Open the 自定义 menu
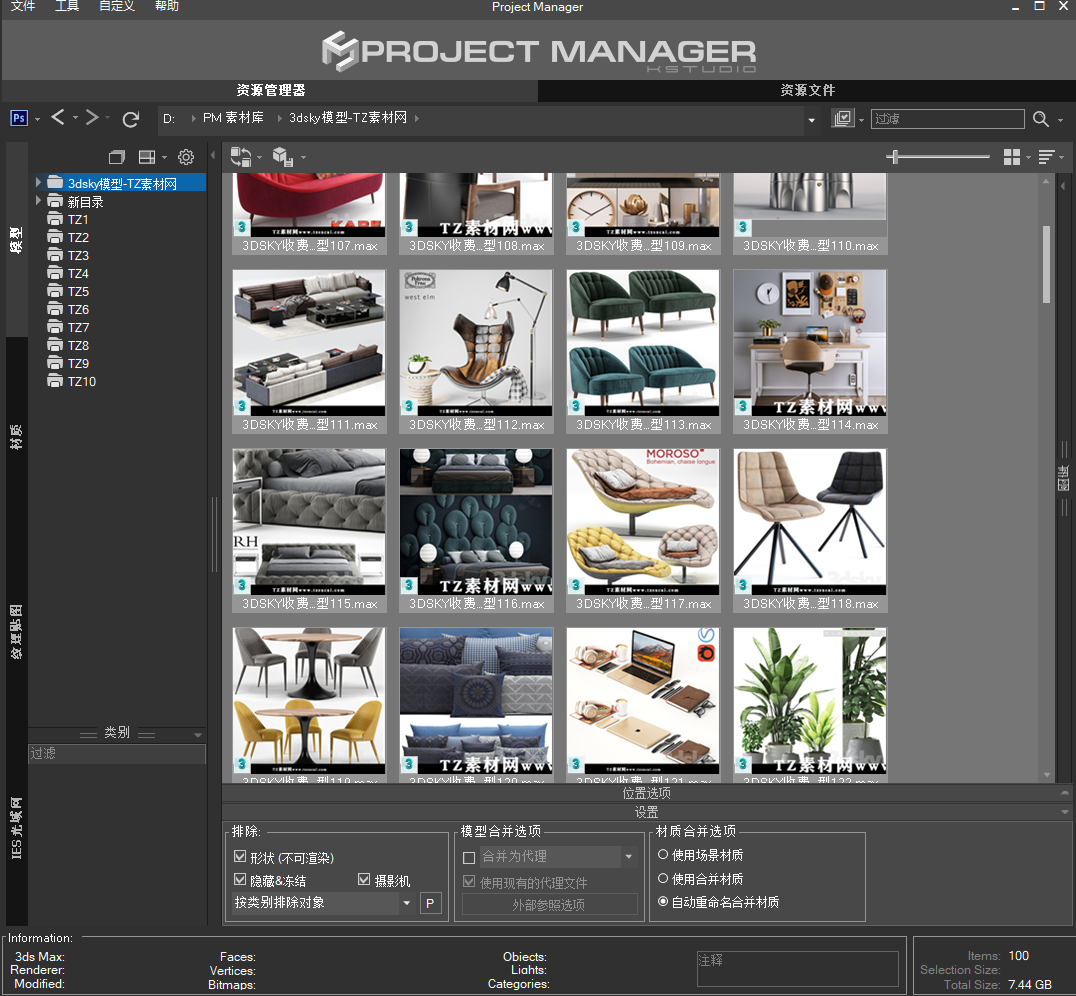1076x996 pixels. 117,7
